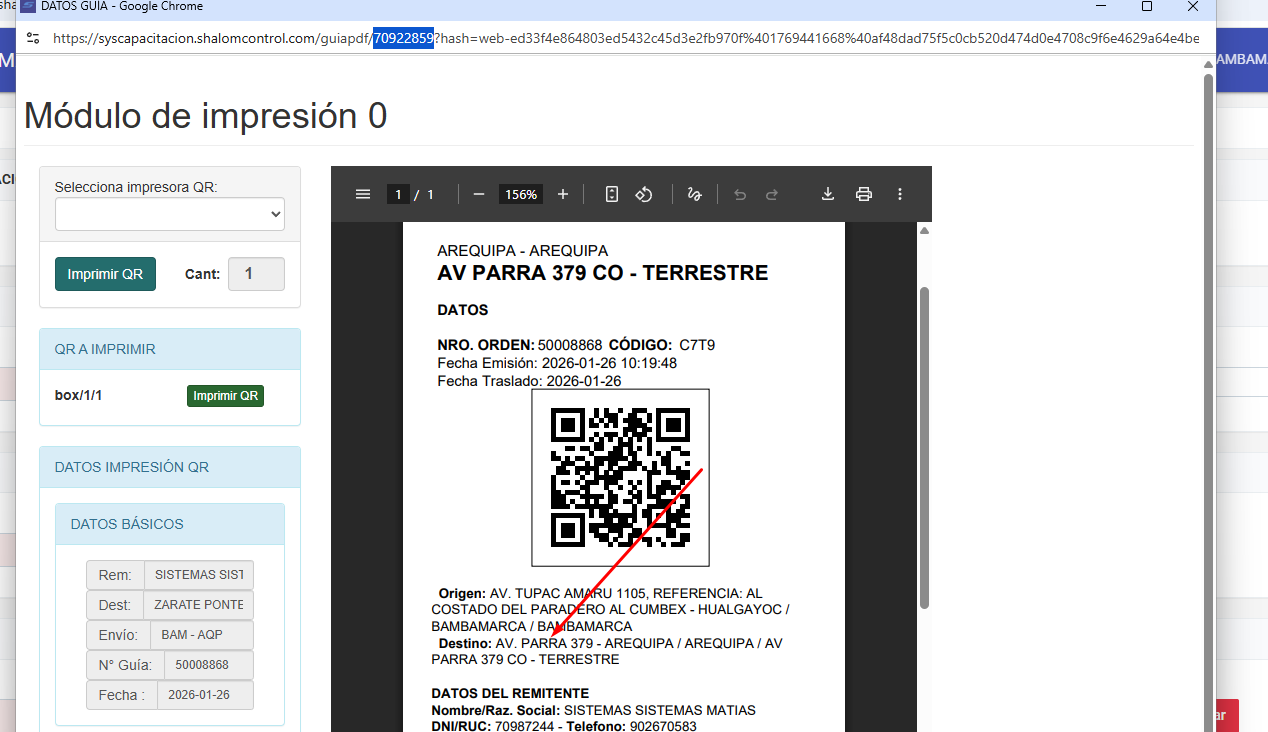Download the PDF guide
This screenshot has height=732, width=1268.
pyautogui.click(x=828, y=194)
